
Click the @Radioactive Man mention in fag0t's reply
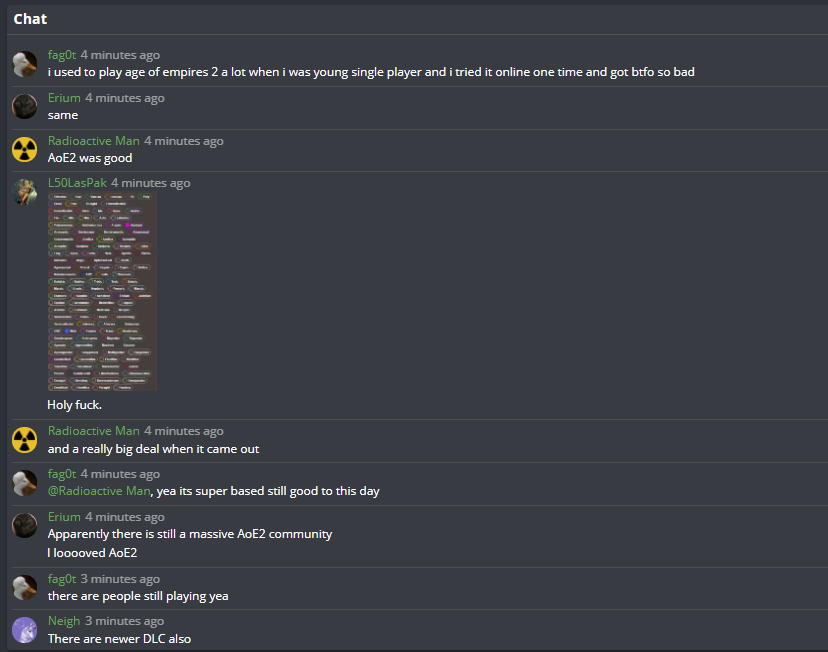(99, 491)
